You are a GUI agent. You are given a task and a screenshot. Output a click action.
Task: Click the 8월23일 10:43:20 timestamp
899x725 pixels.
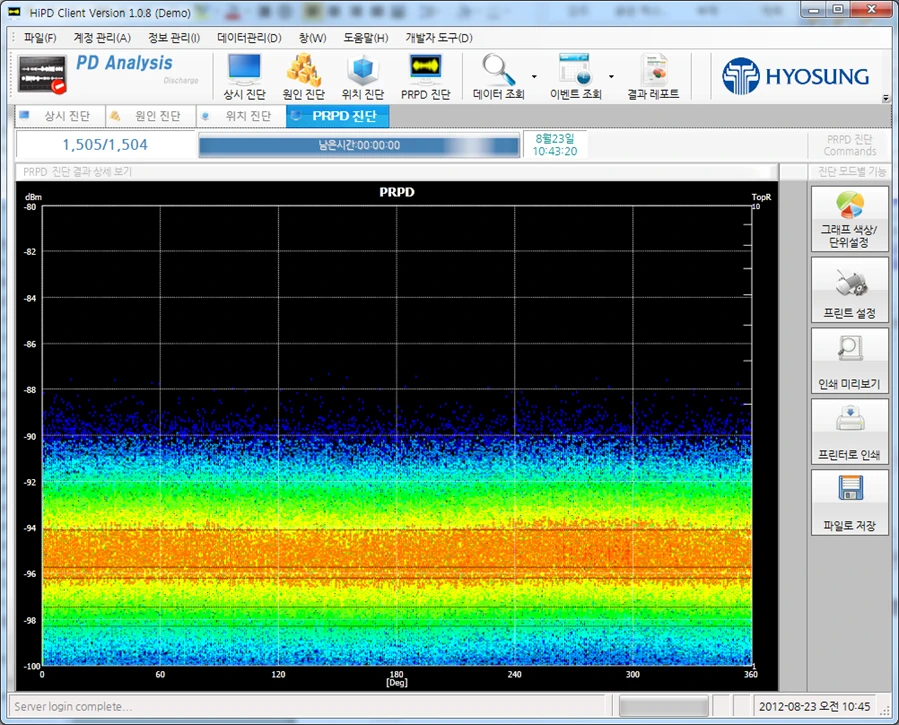tap(554, 144)
